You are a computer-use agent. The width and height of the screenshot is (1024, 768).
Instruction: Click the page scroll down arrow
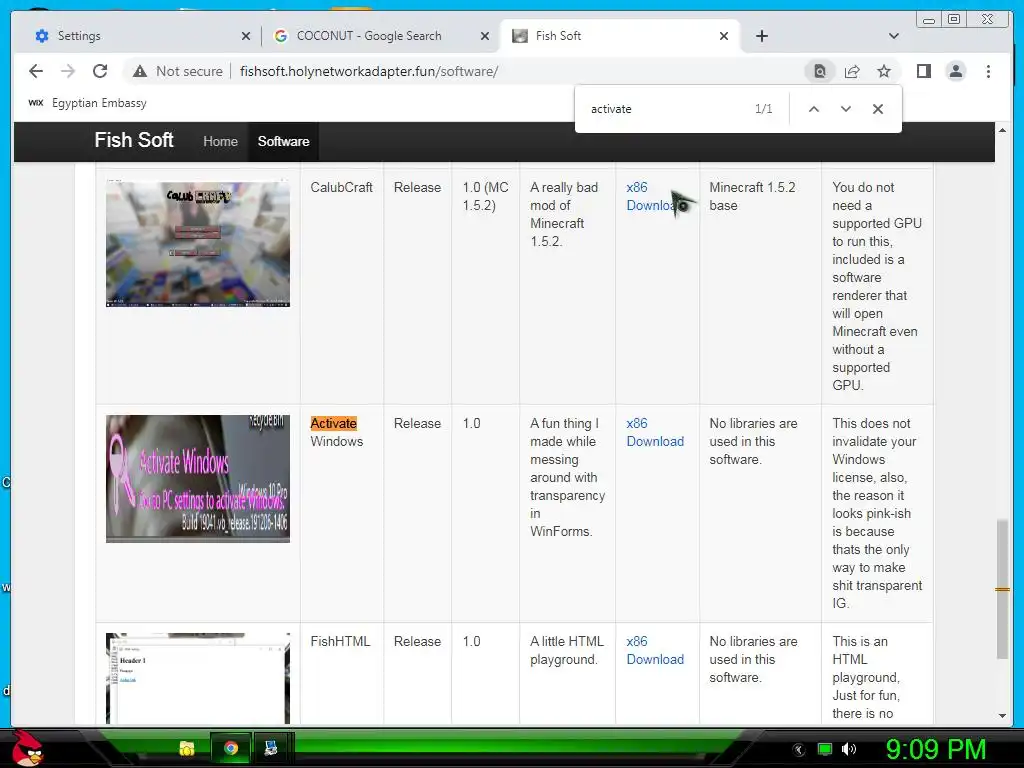1002,716
